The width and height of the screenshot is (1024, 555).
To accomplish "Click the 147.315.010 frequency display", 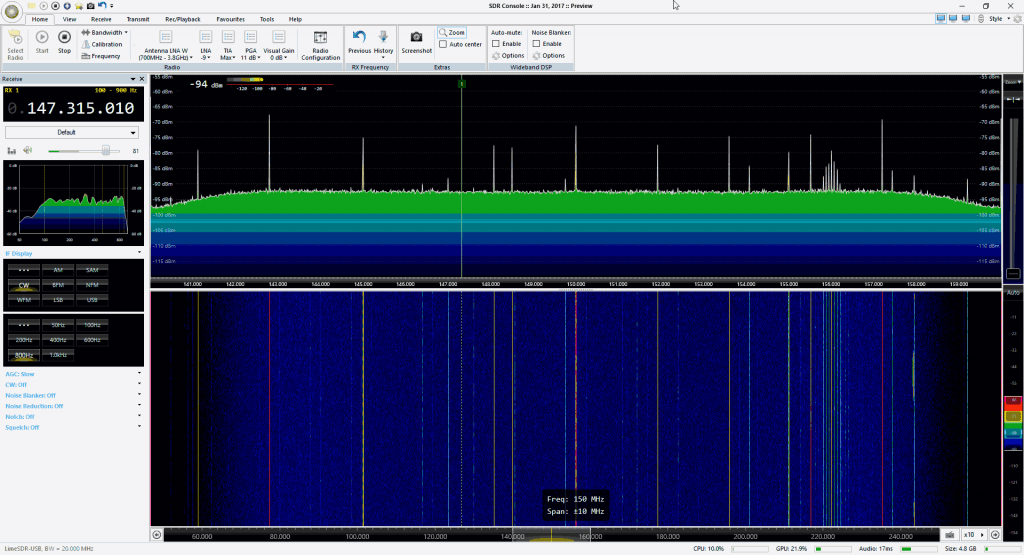I will point(80,108).
